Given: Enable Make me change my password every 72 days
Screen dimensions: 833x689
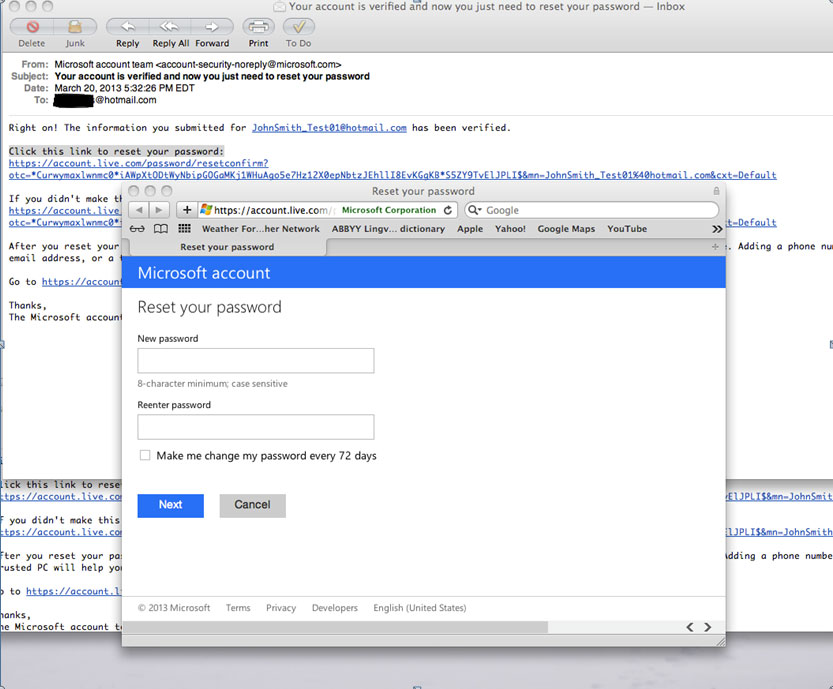Looking at the screenshot, I should (144, 455).
